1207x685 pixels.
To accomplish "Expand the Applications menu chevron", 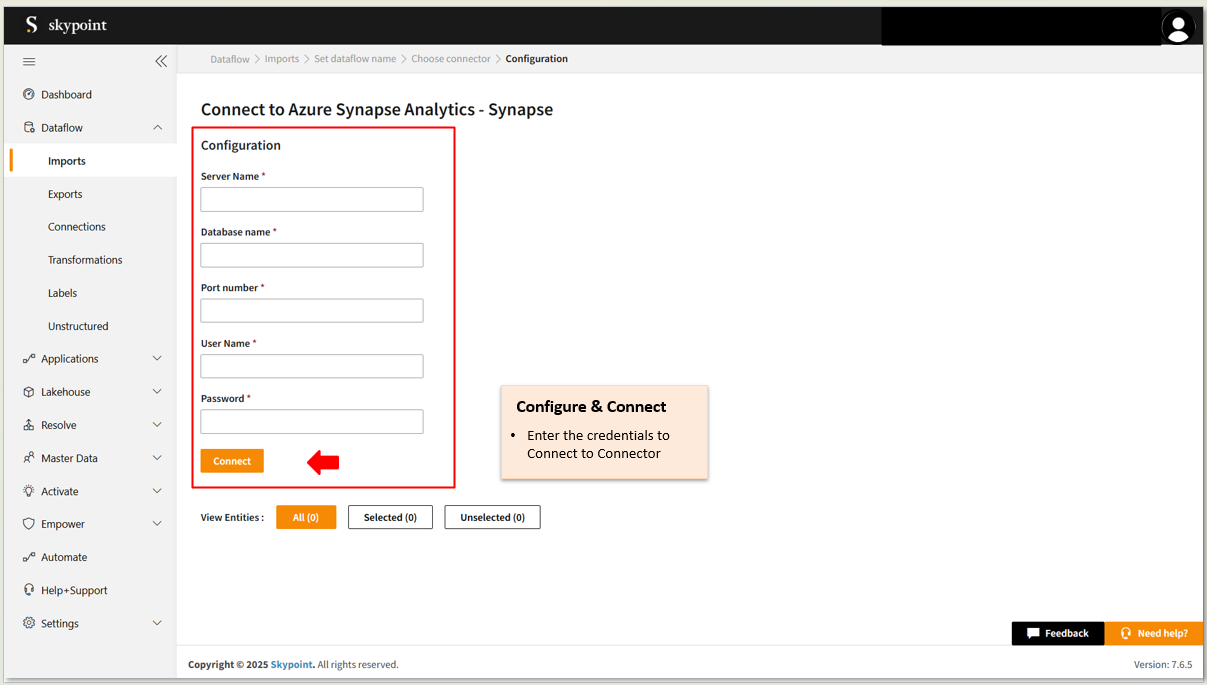I will 157,359.
